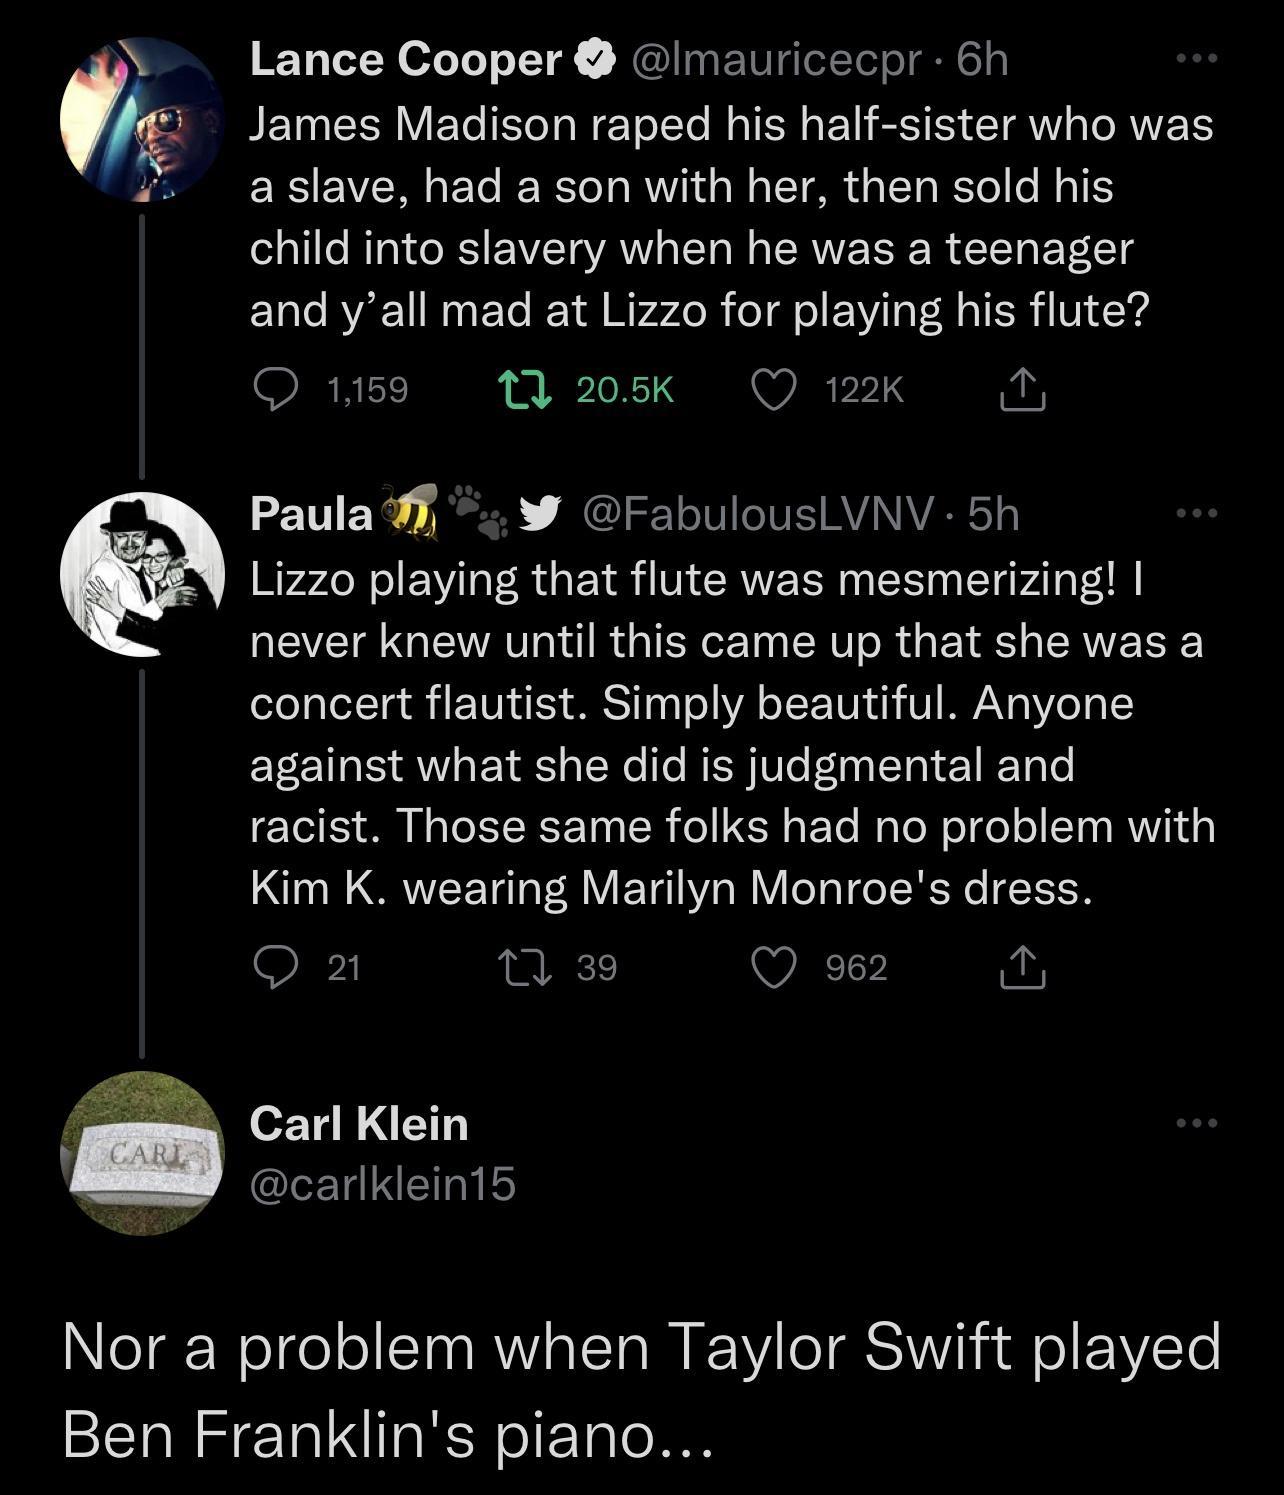The height and width of the screenshot is (1495, 1284).
Task: Open the more options menu on Lance Cooper's tweet
Action: point(1196,57)
